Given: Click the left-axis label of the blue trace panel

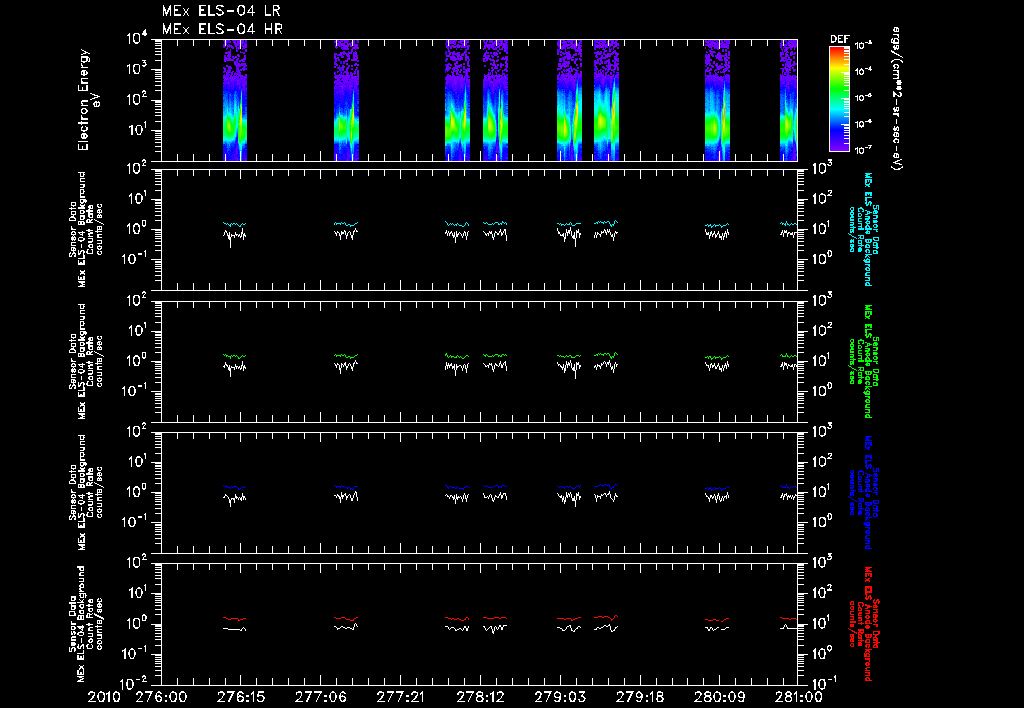Looking at the screenshot, I should point(86,492).
